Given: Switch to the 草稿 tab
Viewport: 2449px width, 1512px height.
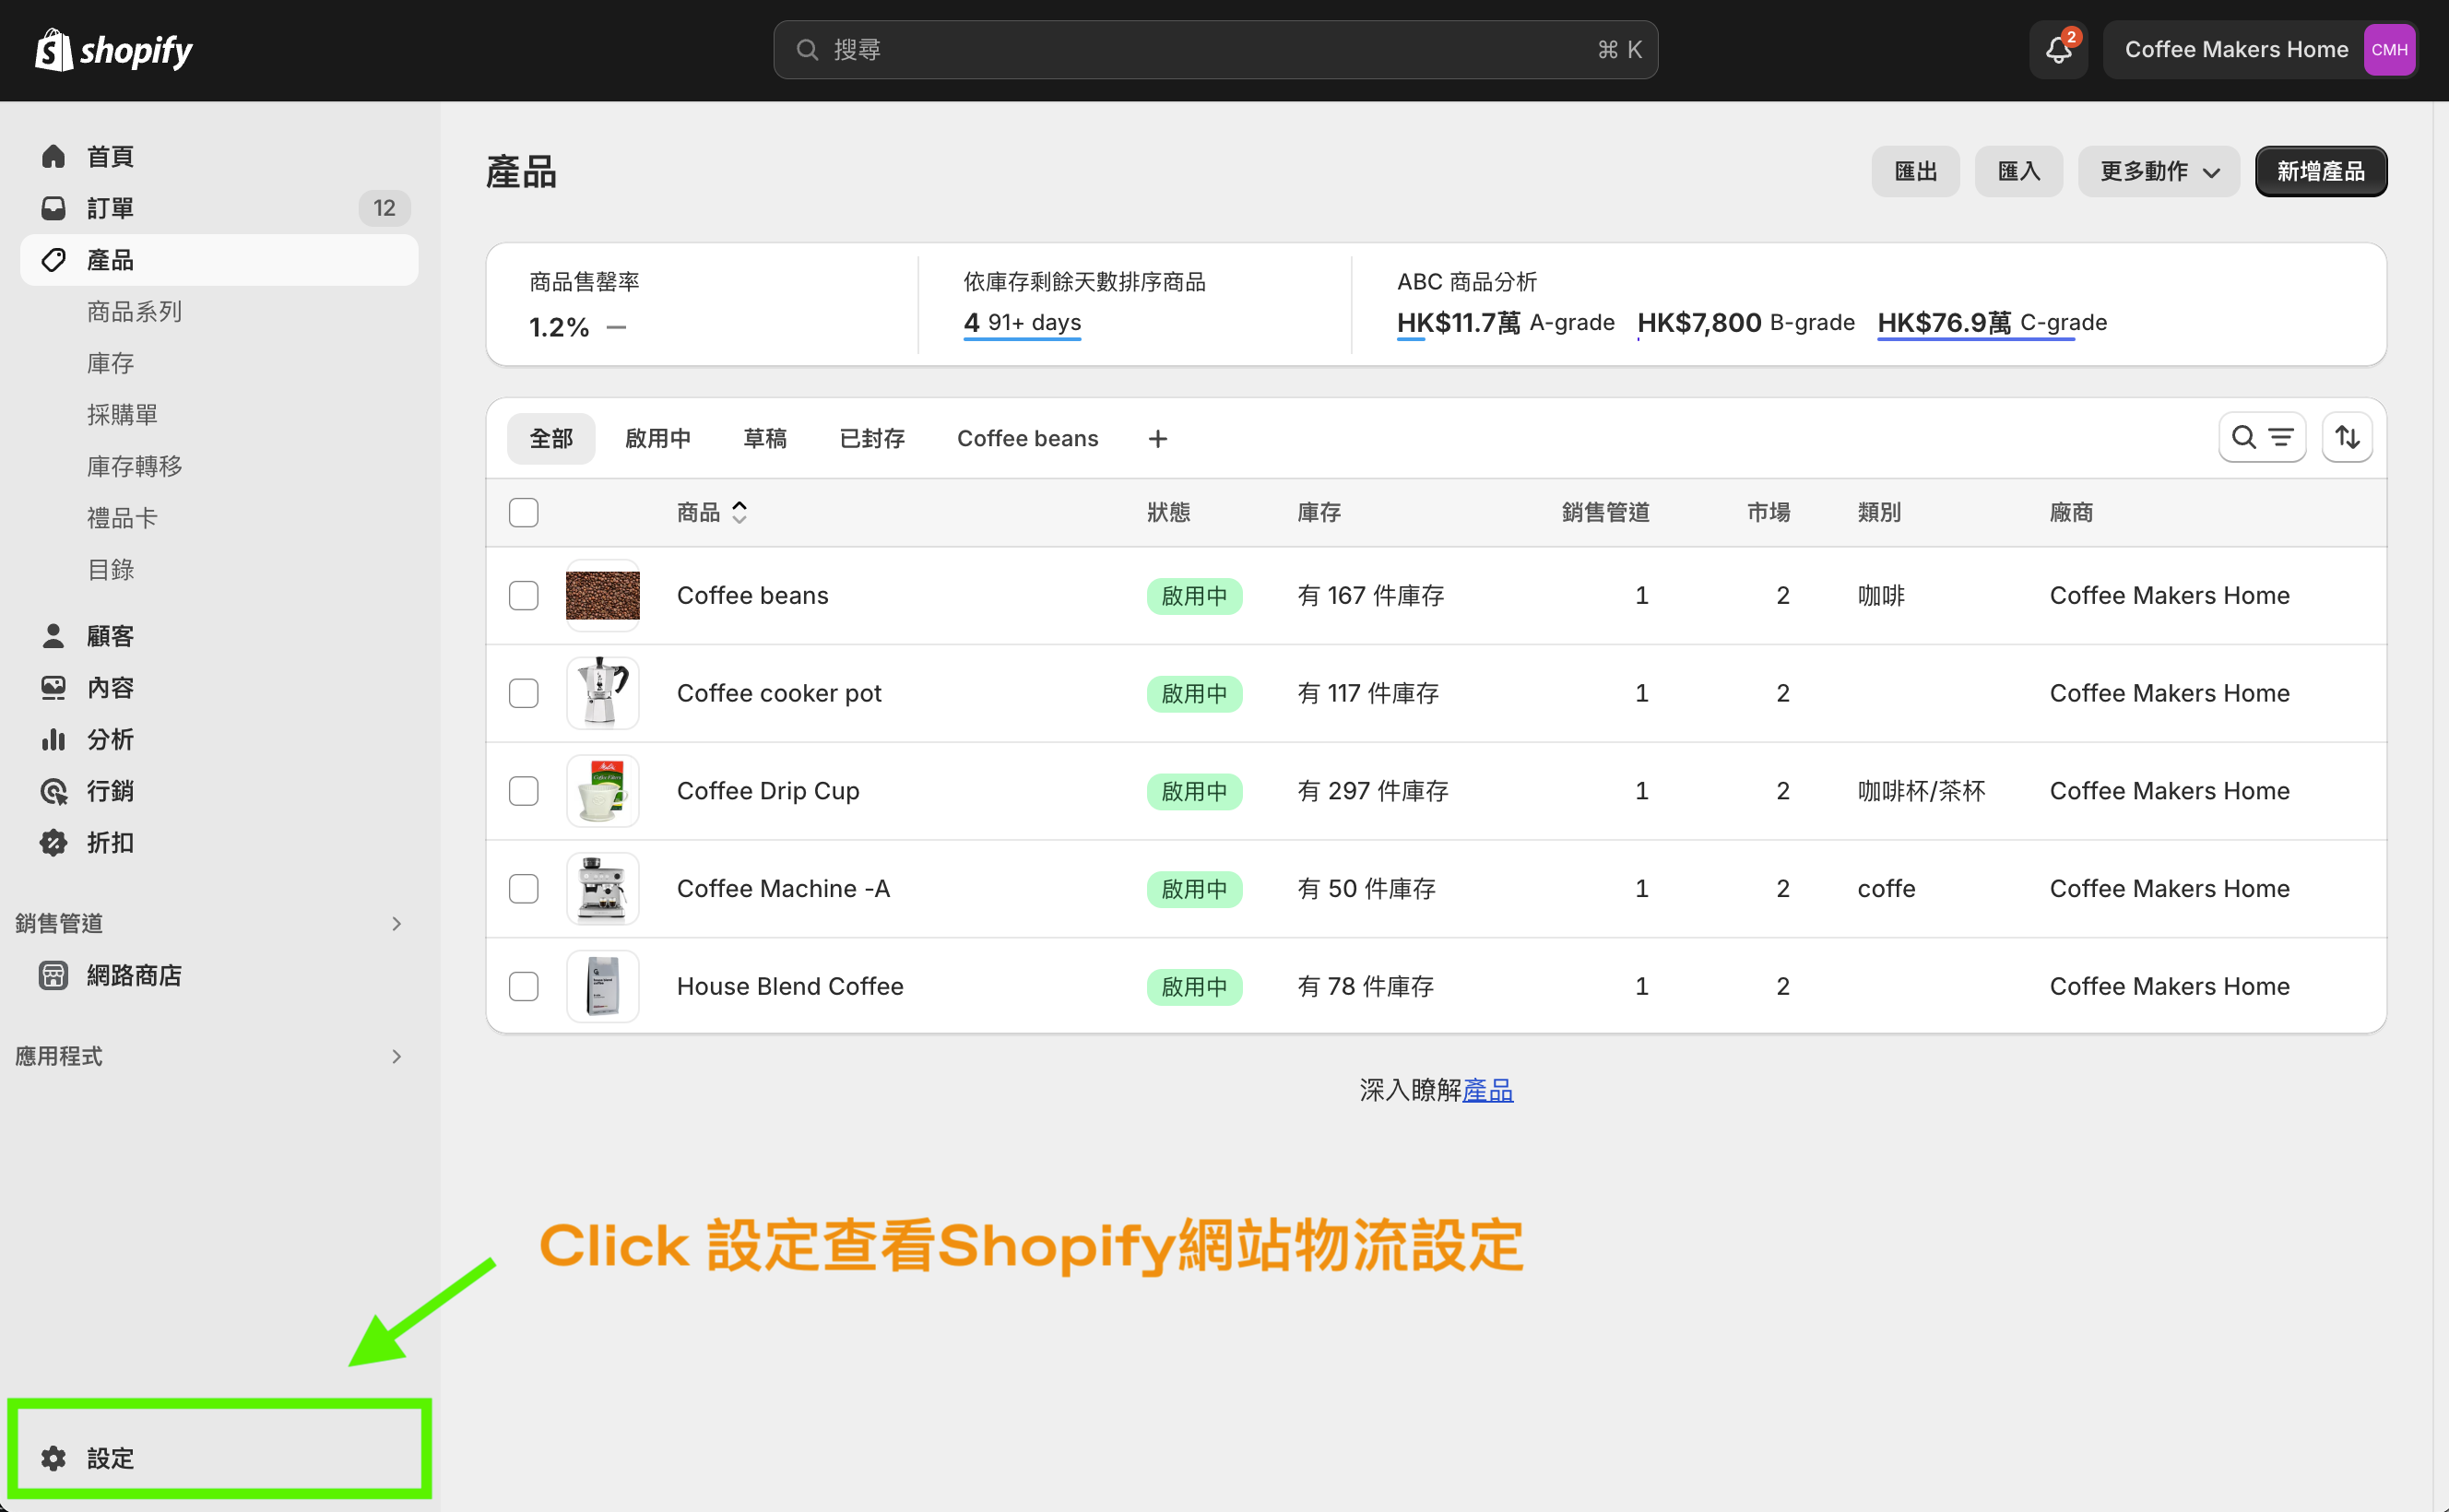Looking at the screenshot, I should click(x=765, y=439).
